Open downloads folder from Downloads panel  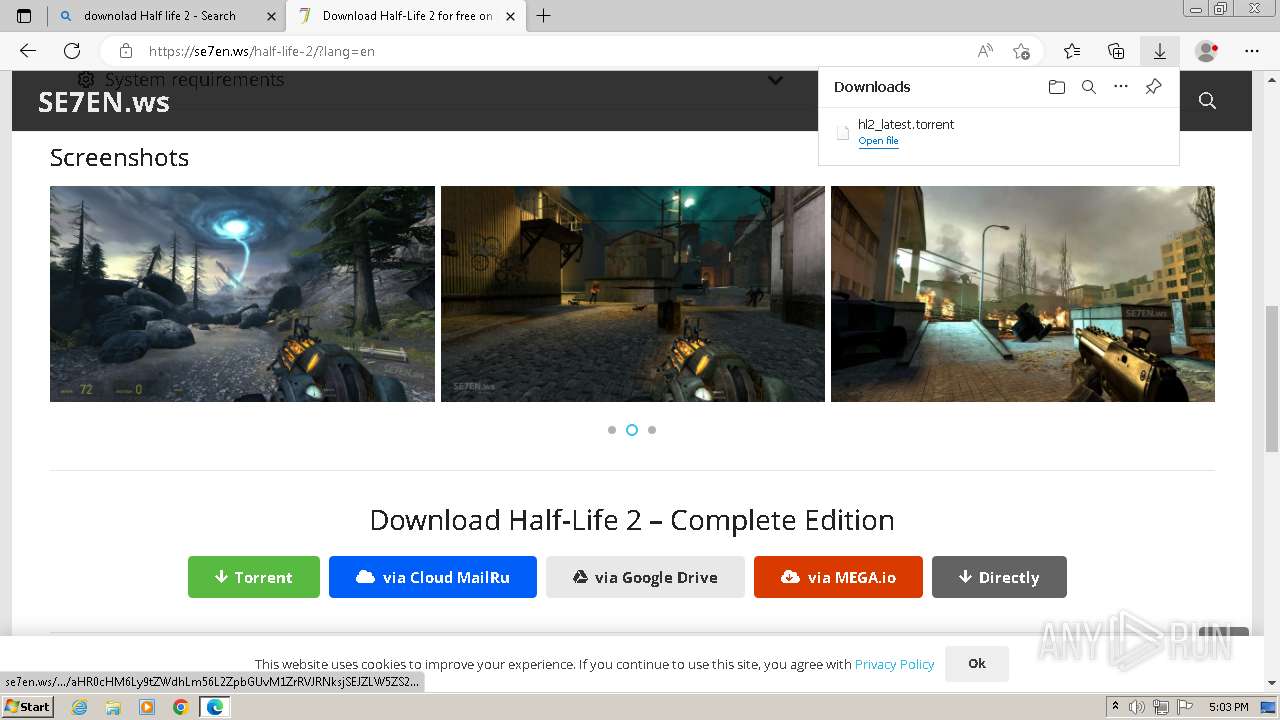pyautogui.click(x=1057, y=87)
